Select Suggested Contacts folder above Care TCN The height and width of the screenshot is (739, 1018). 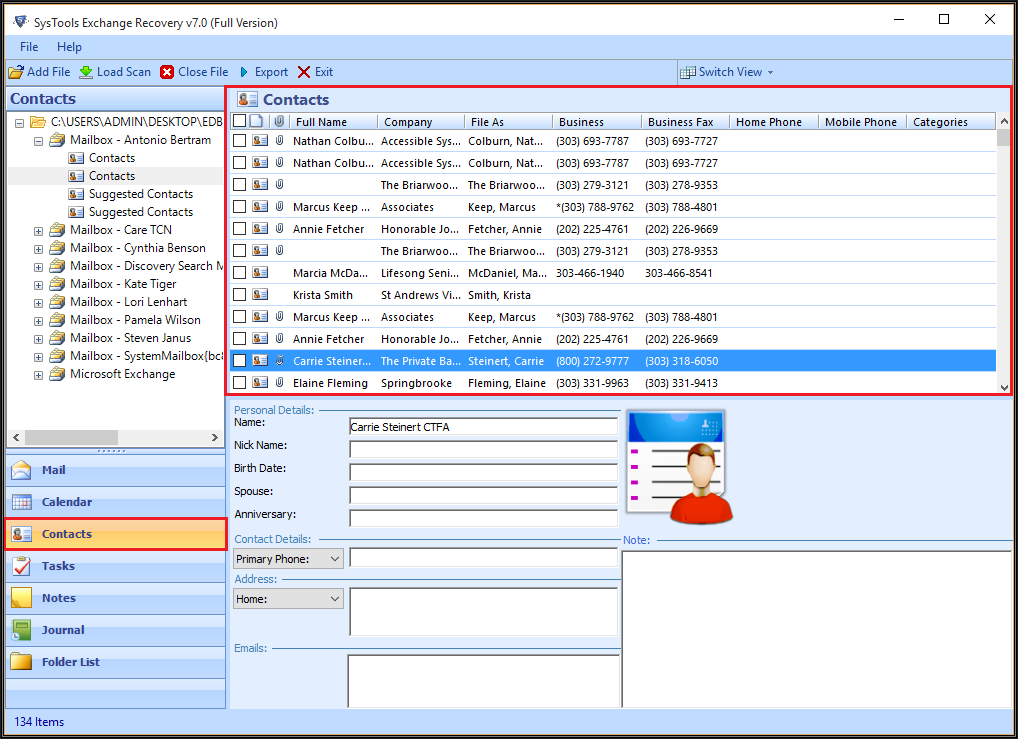(x=140, y=212)
